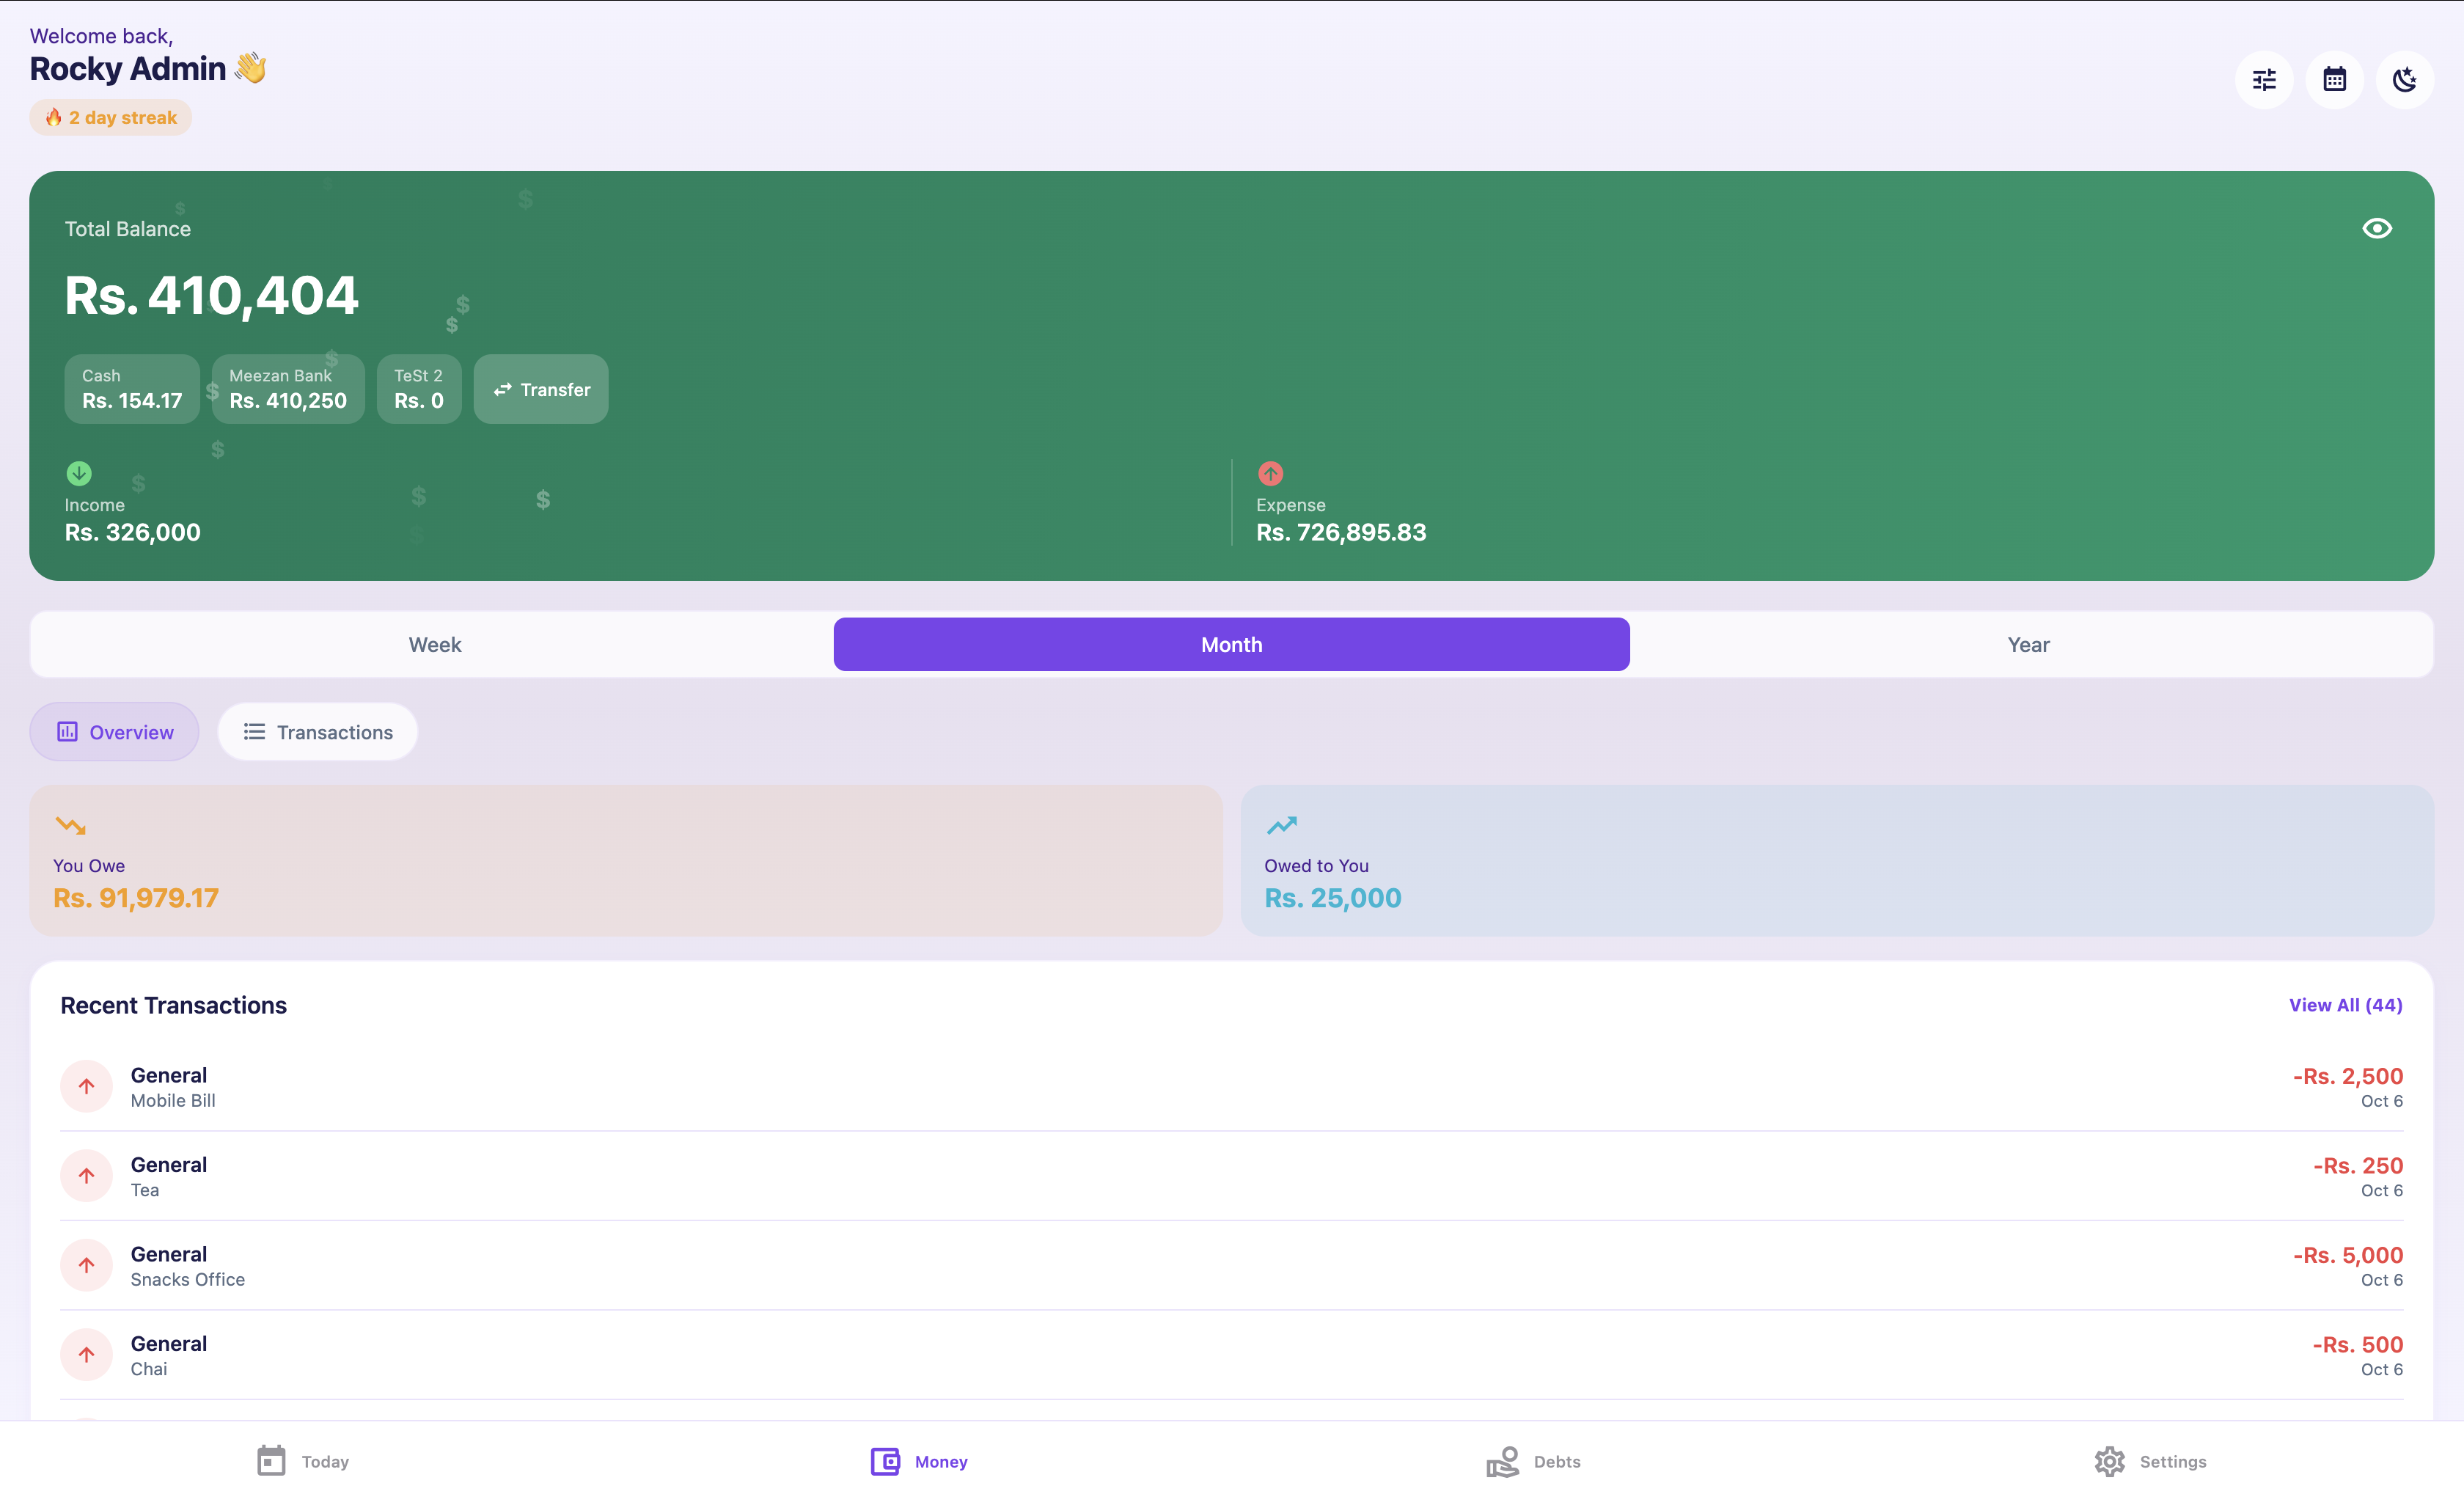Click the Recent Transactions heading
The width and height of the screenshot is (2464, 1505).
tap(174, 1005)
